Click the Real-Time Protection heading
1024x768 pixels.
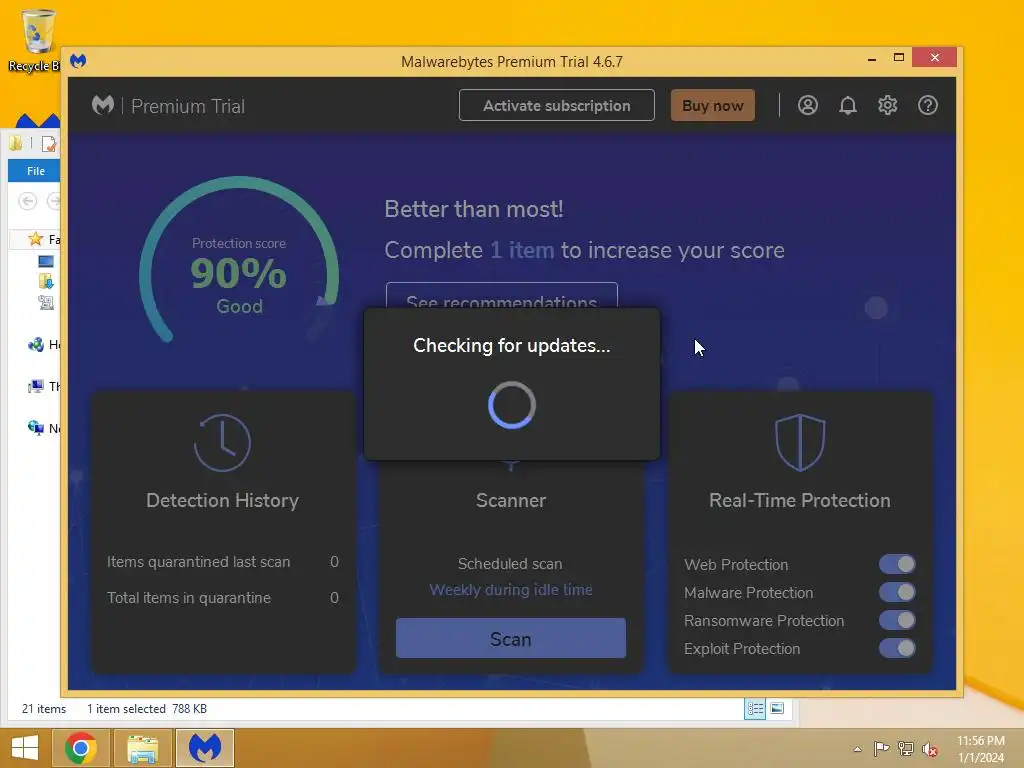800,500
